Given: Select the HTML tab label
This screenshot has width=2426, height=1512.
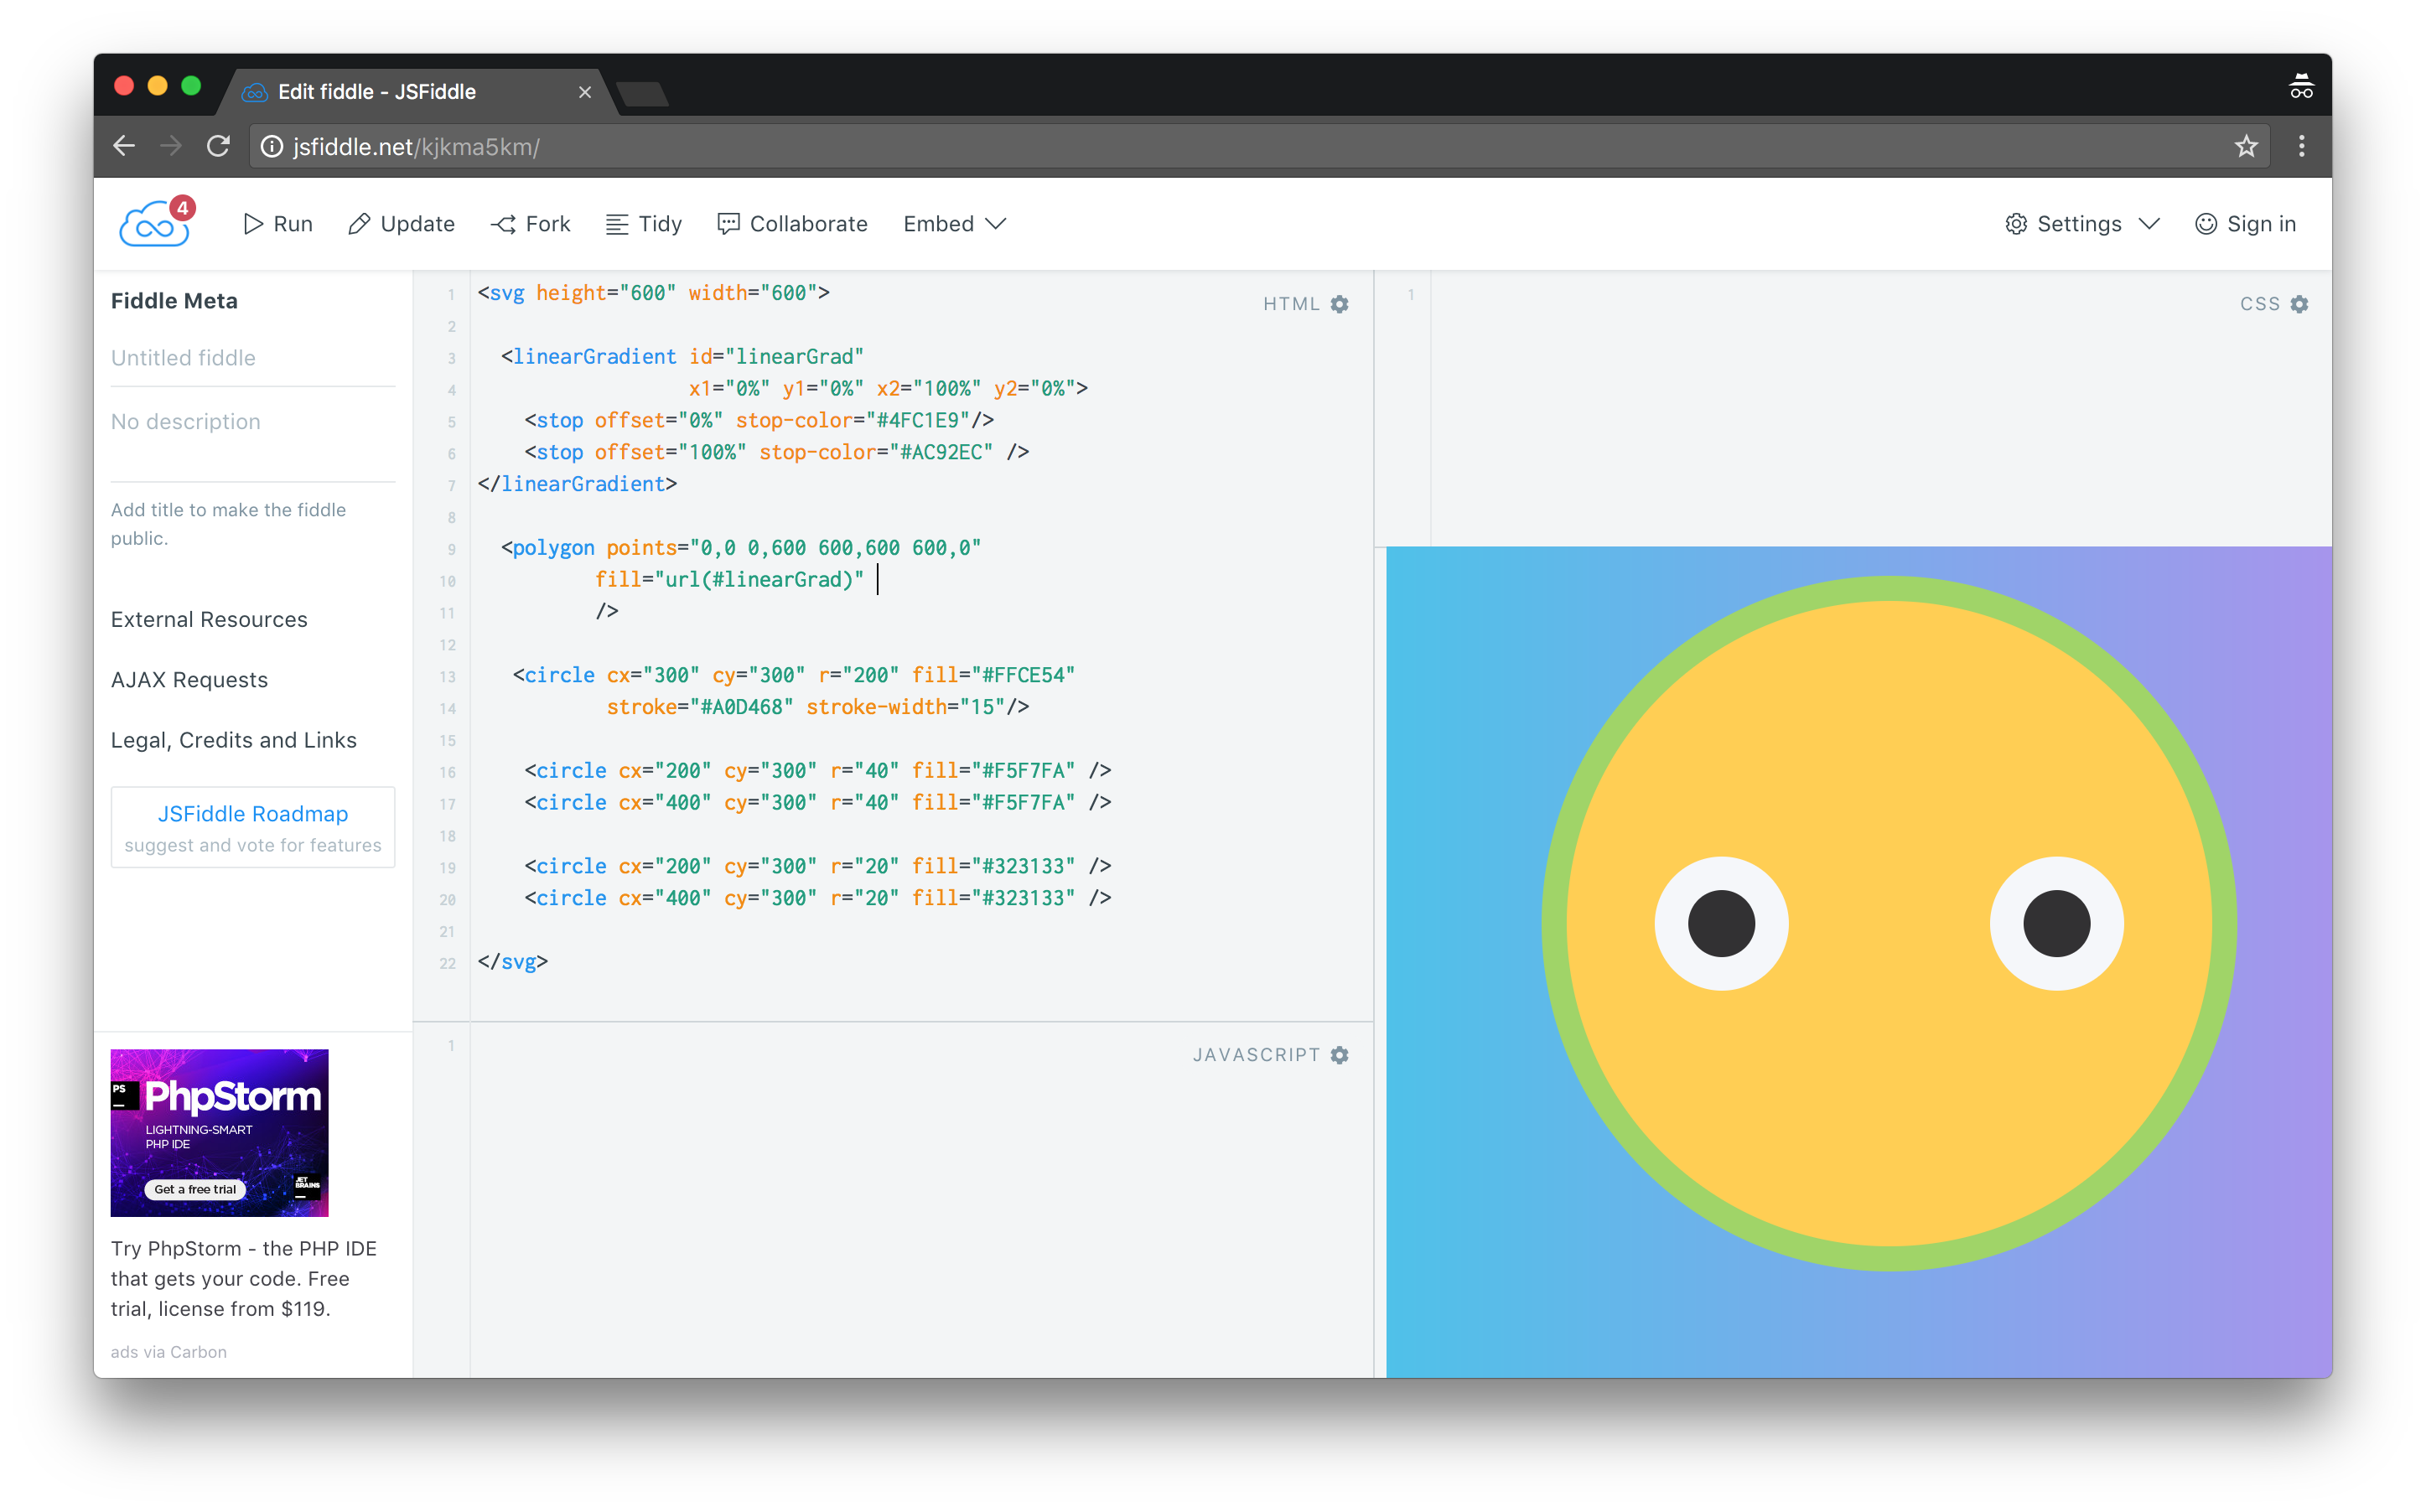Looking at the screenshot, I should tap(1288, 303).
